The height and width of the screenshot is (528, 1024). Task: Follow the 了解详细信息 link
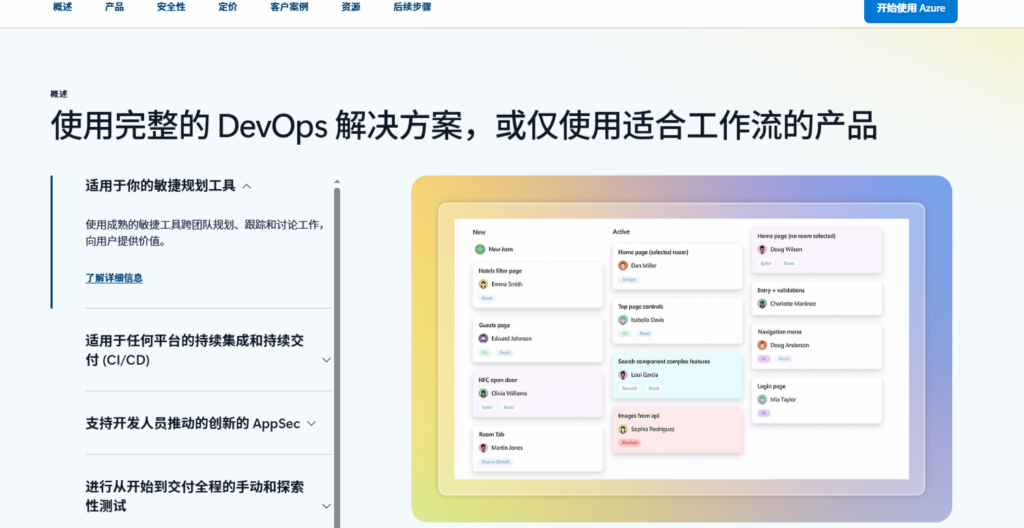114,278
